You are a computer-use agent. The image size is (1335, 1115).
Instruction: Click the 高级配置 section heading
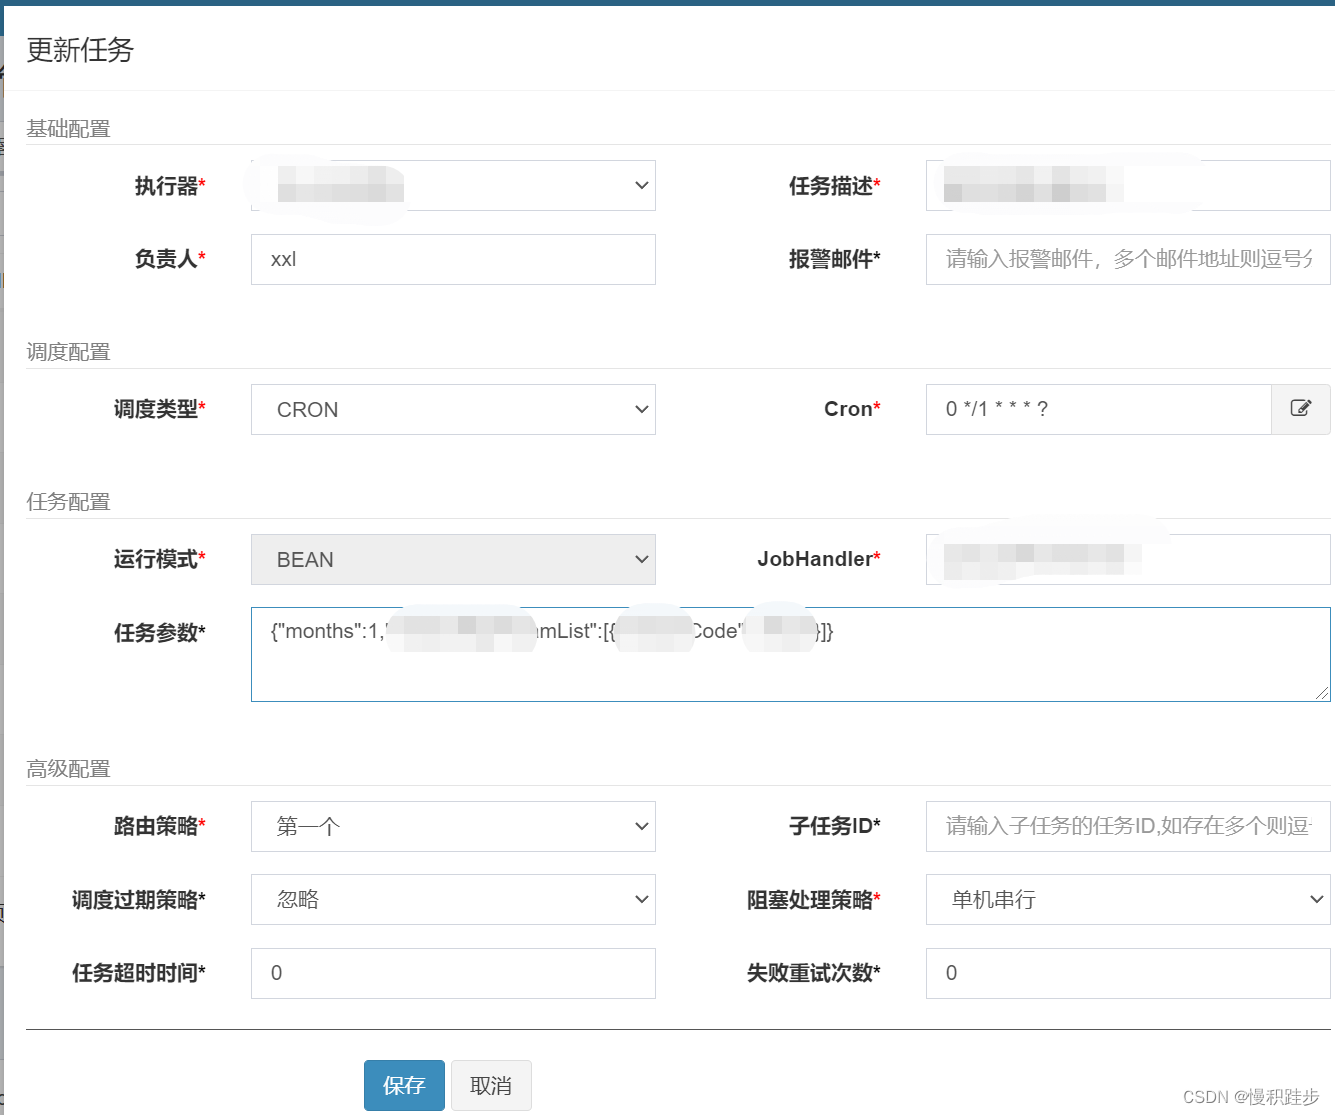(x=68, y=769)
